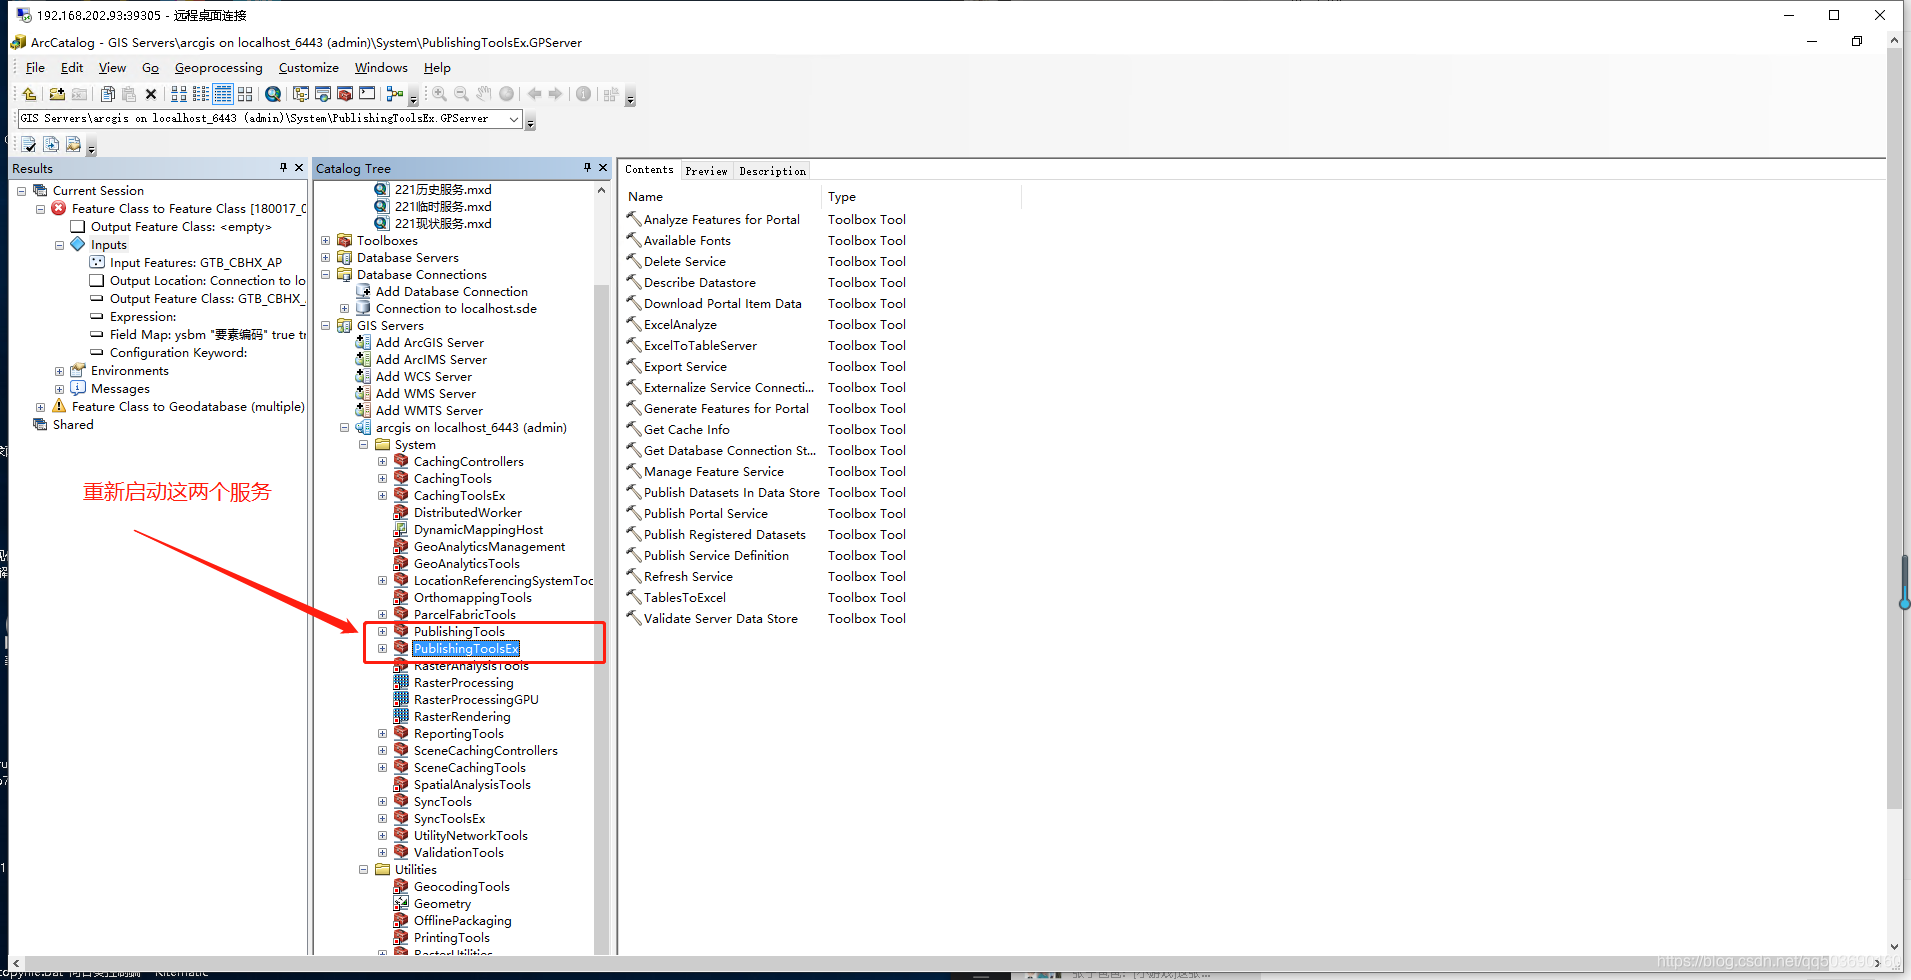1911x980 pixels.
Task: Open the ArcToolbox window icon
Action: pyautogui.click(x=345, y=94)
